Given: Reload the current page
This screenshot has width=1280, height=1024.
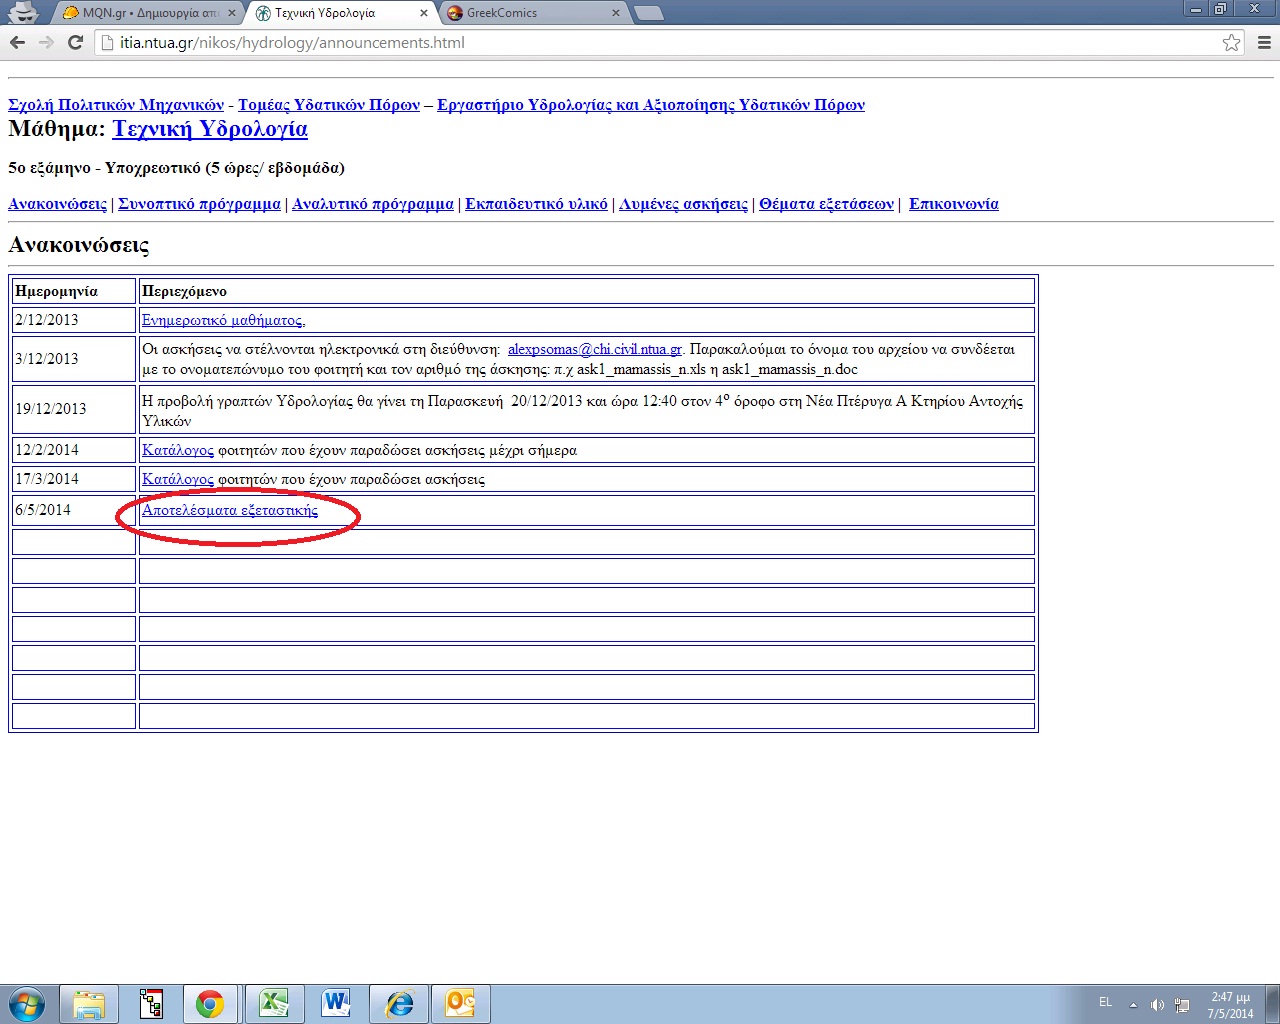Looking at the screenshot, I should 75,42.
